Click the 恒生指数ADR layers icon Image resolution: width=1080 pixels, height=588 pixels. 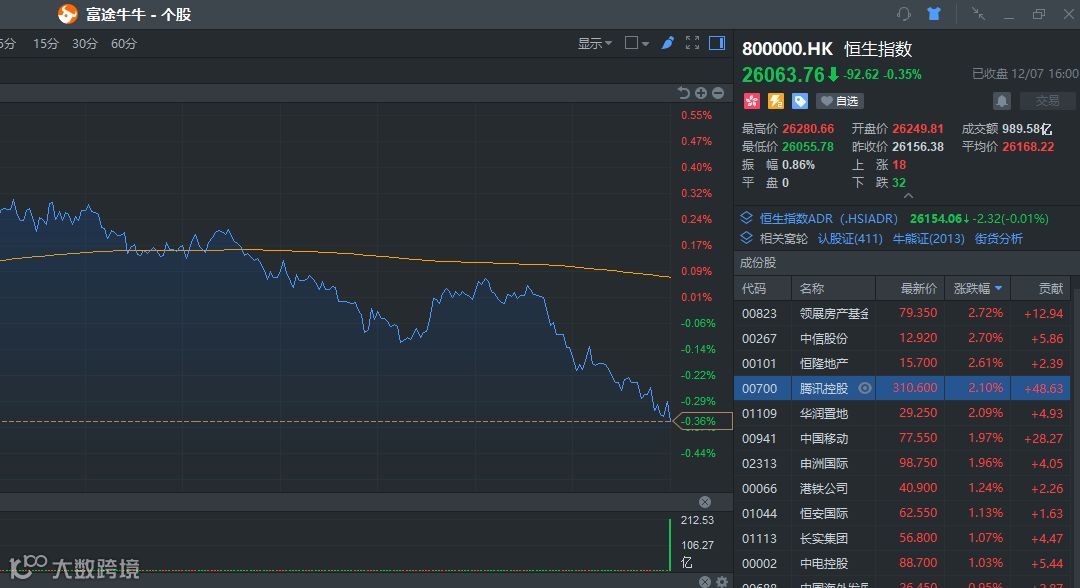click(x=747, y=218)
